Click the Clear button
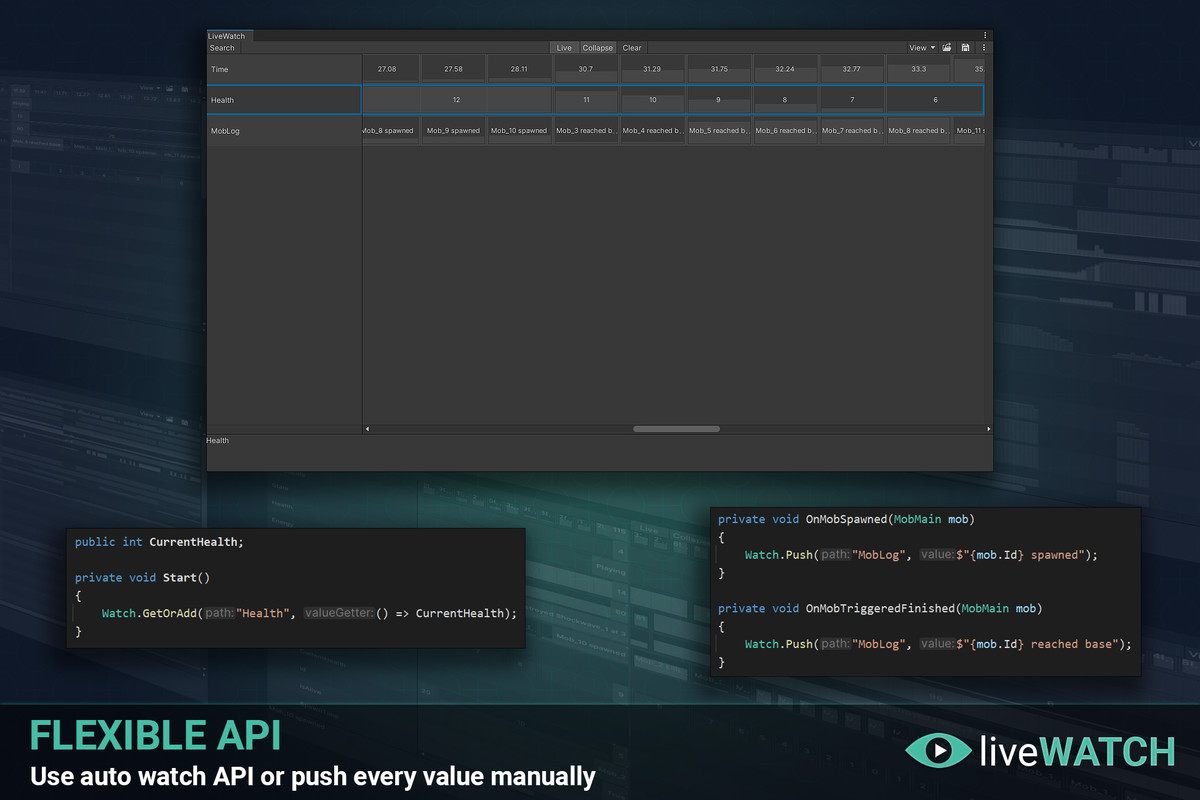 (x=632, y=48)
